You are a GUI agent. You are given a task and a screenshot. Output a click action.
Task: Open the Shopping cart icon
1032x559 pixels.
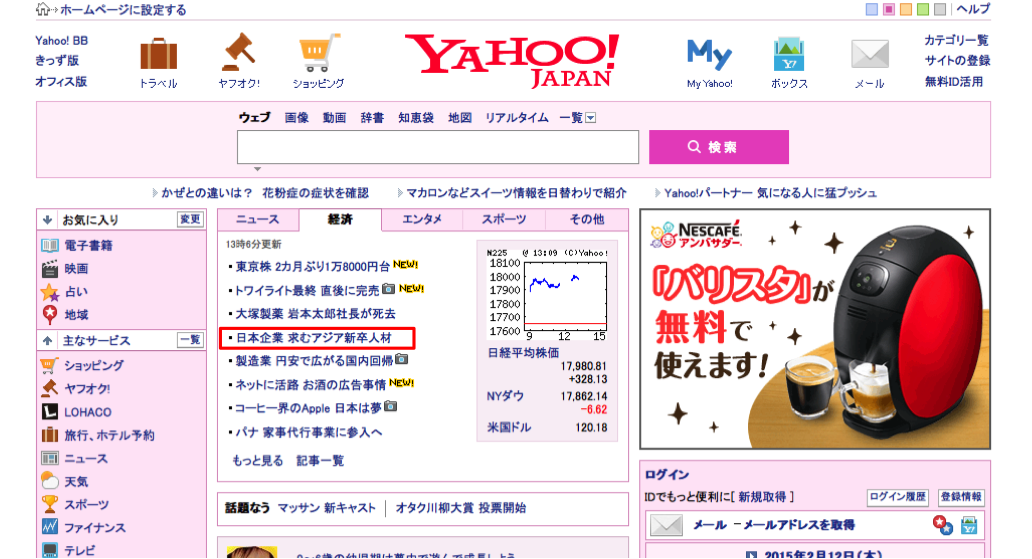[318, 52]
